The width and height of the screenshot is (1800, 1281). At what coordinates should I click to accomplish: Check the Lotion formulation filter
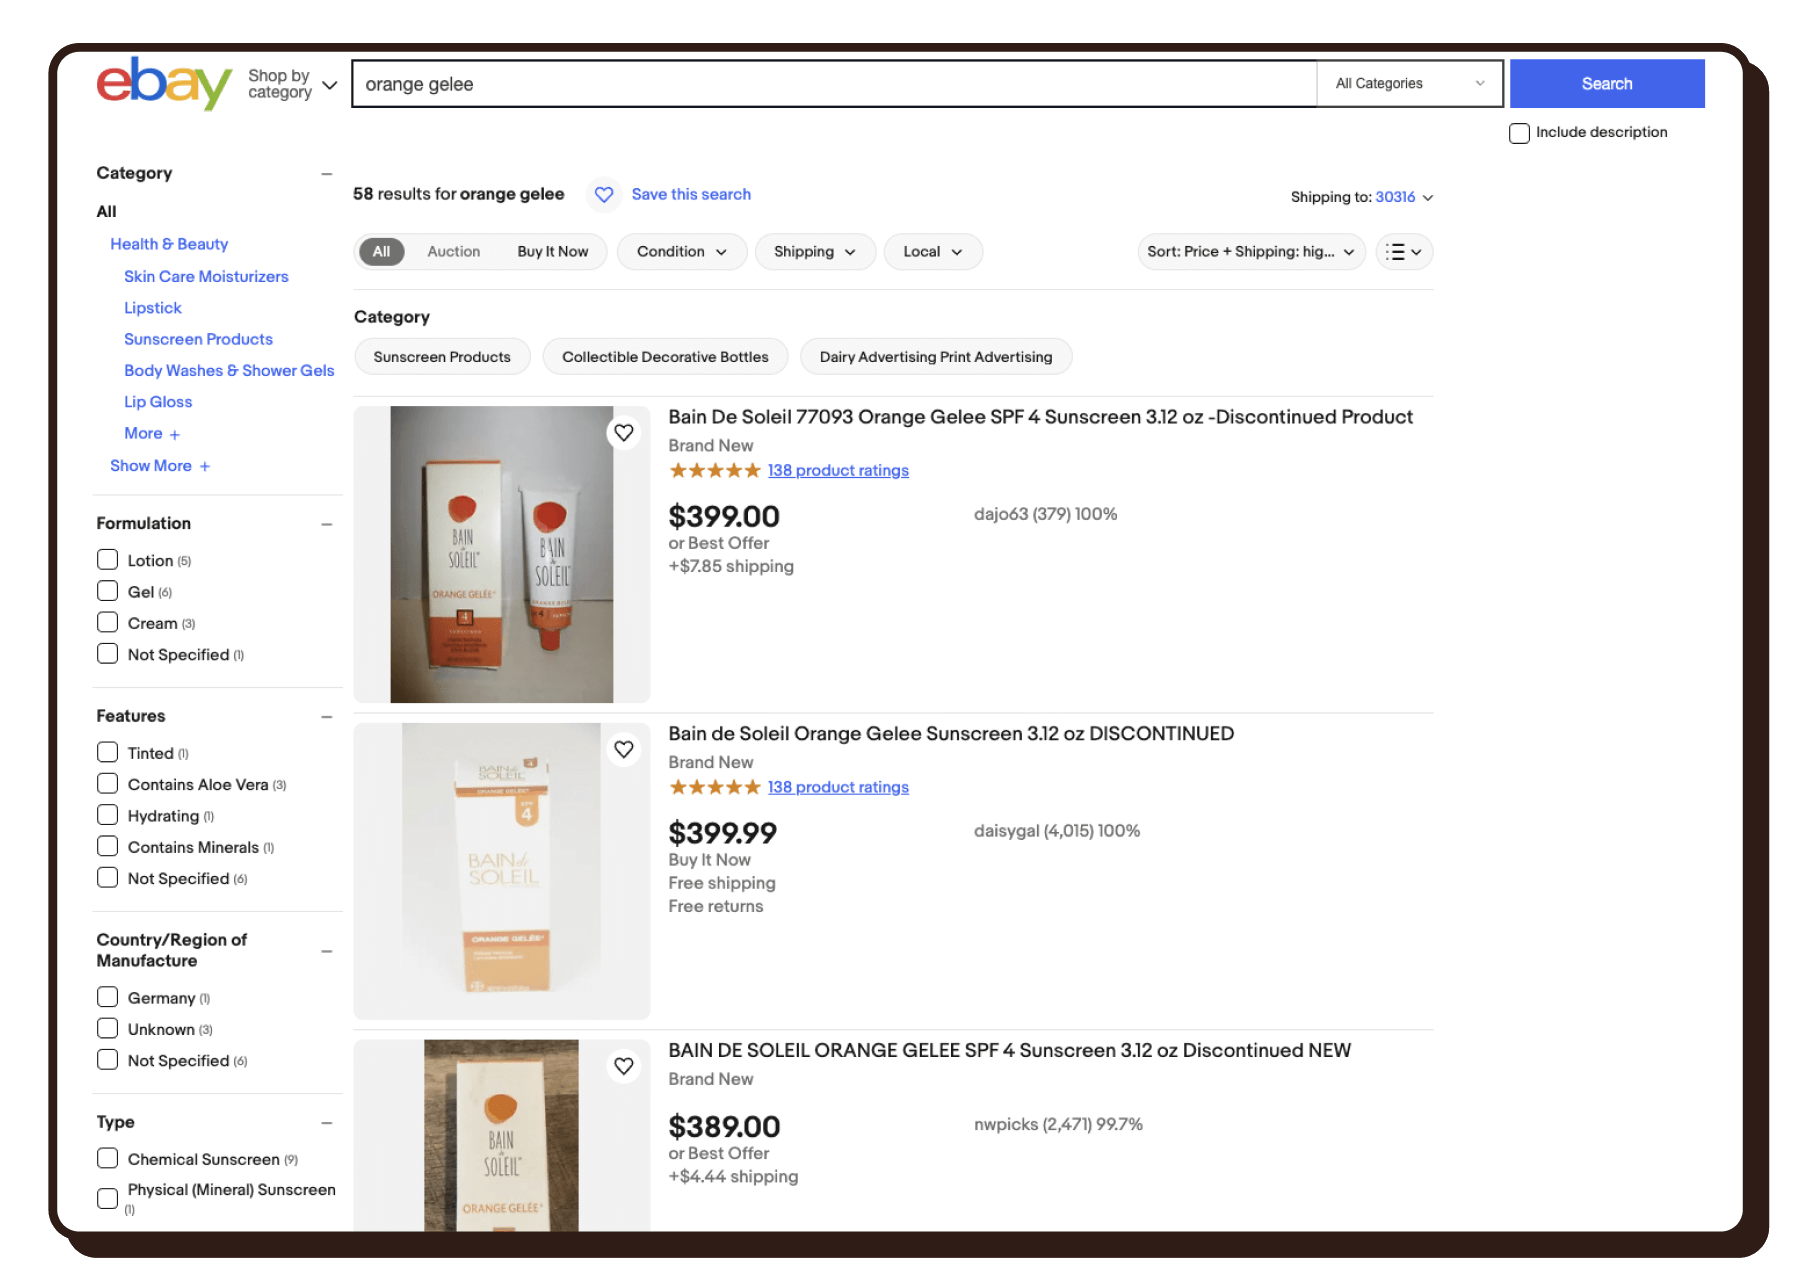tap(107, 560)
